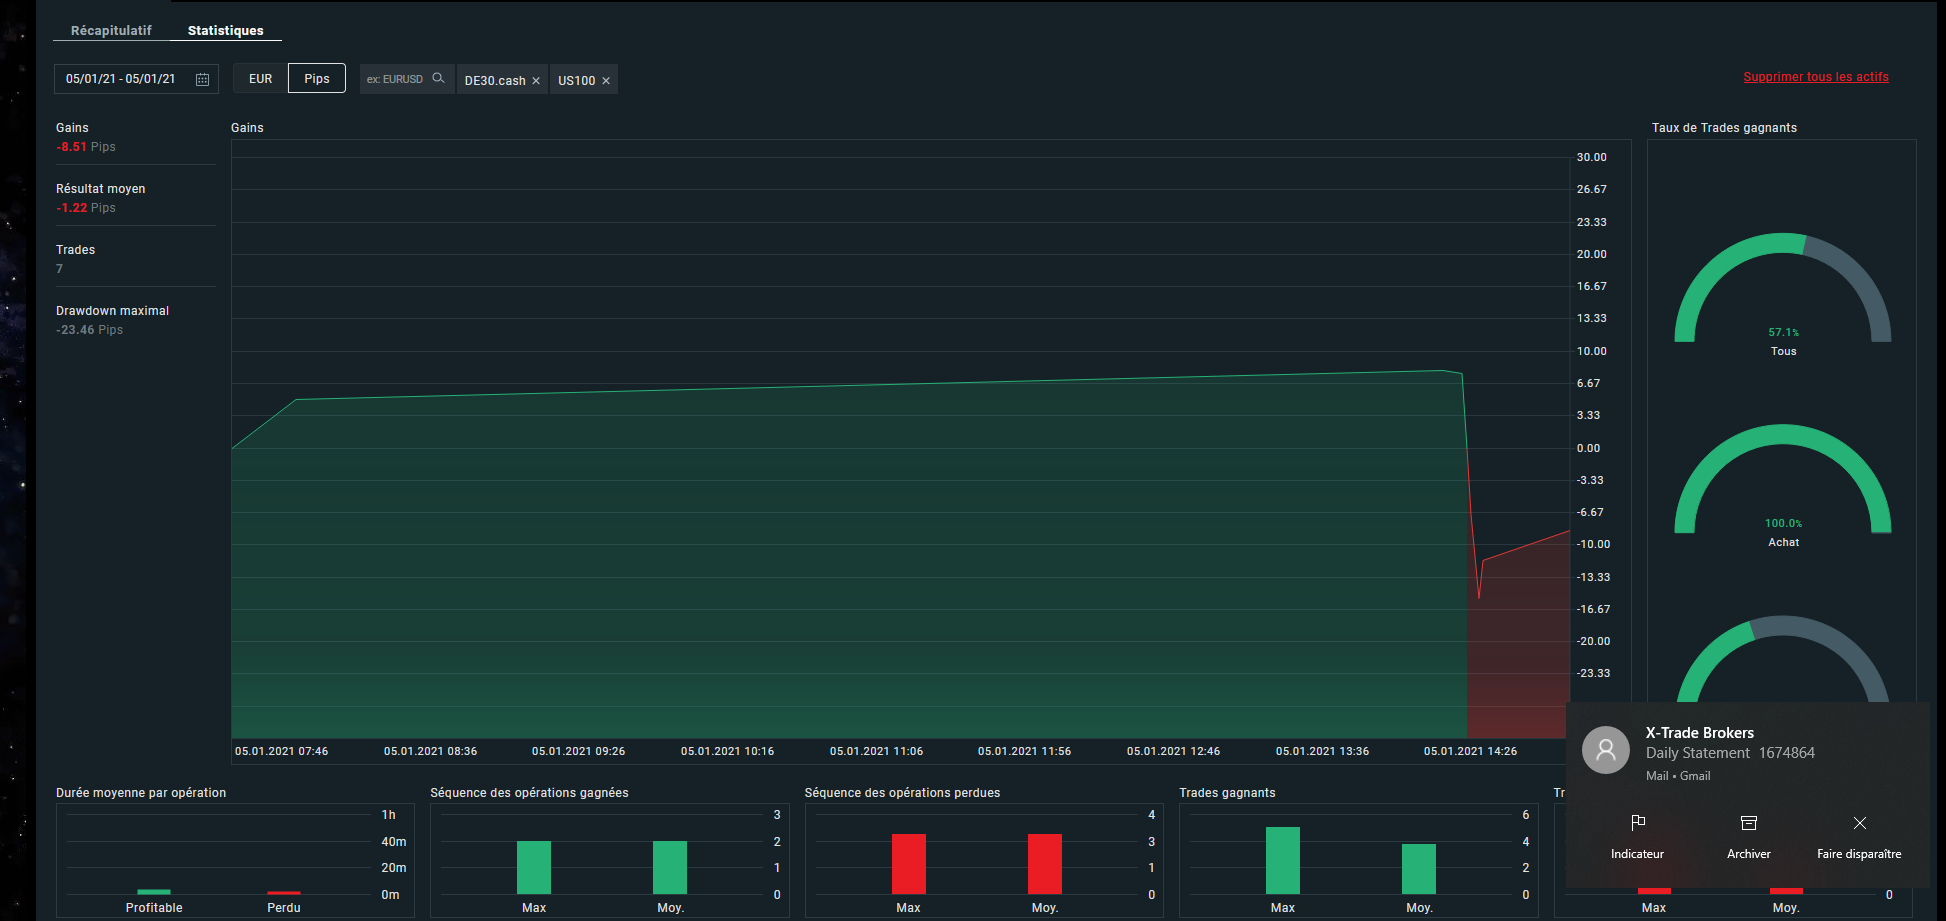The height and width of the screenshot is (921, 1946).
Task: Switch gains unit to EUR
Action: [260, 79]
